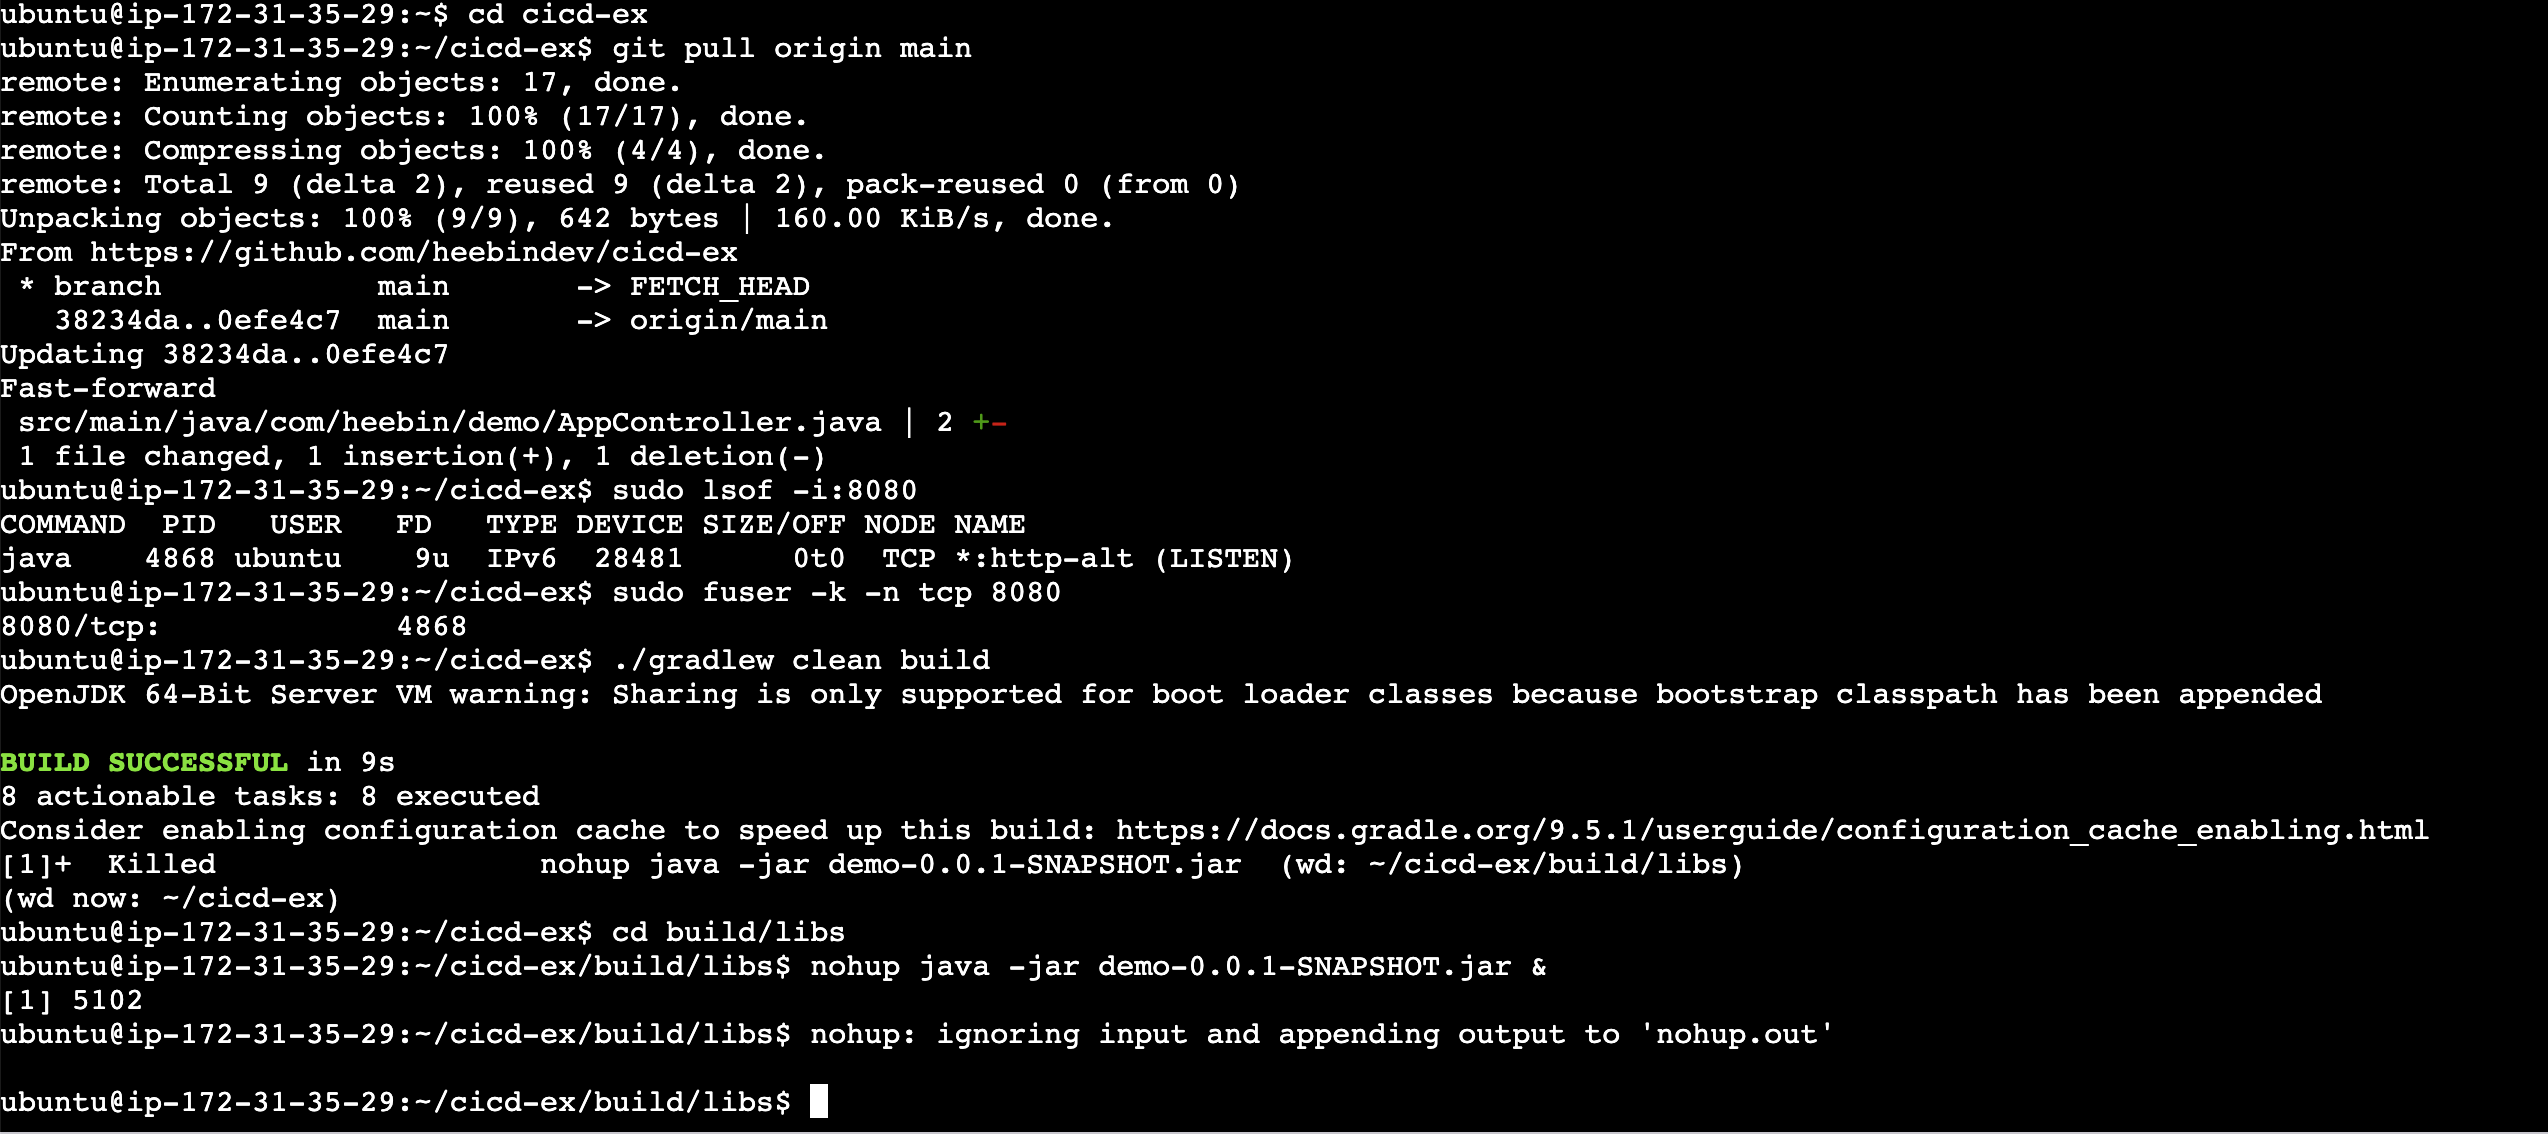Viewport: 2548px width, 1134px height.
Task: Click the terminal cursor block at prompt
Action: pyautogui.click(x=818, y=1101)
